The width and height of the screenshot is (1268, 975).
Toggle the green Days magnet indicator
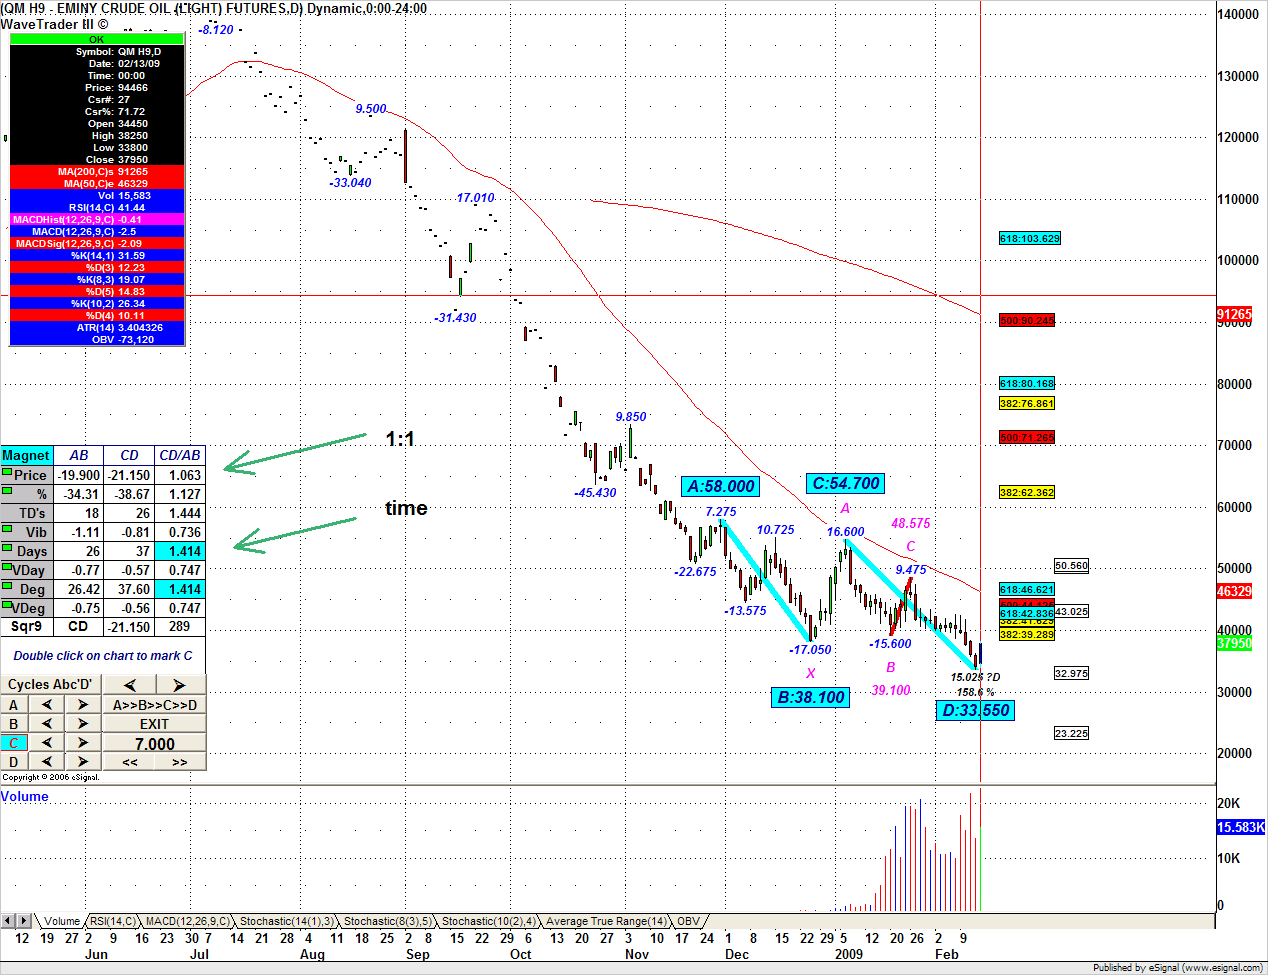click(7, 548)
